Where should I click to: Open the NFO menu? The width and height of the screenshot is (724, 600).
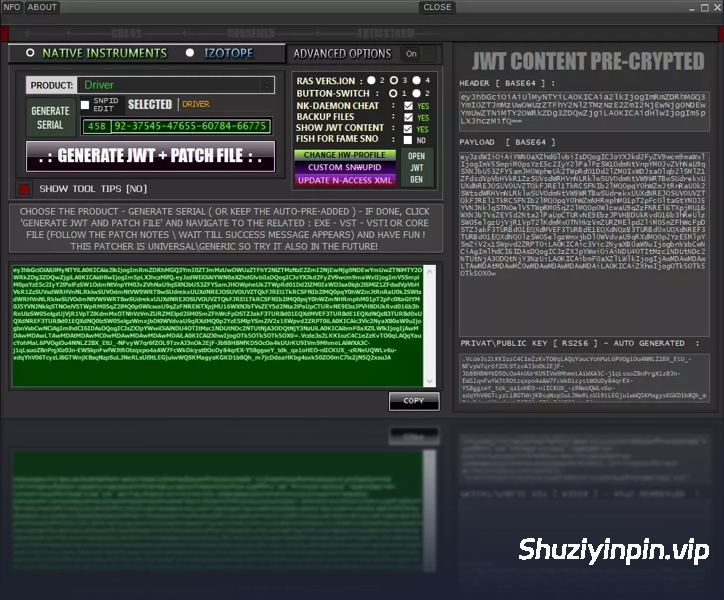pos(11,7)
